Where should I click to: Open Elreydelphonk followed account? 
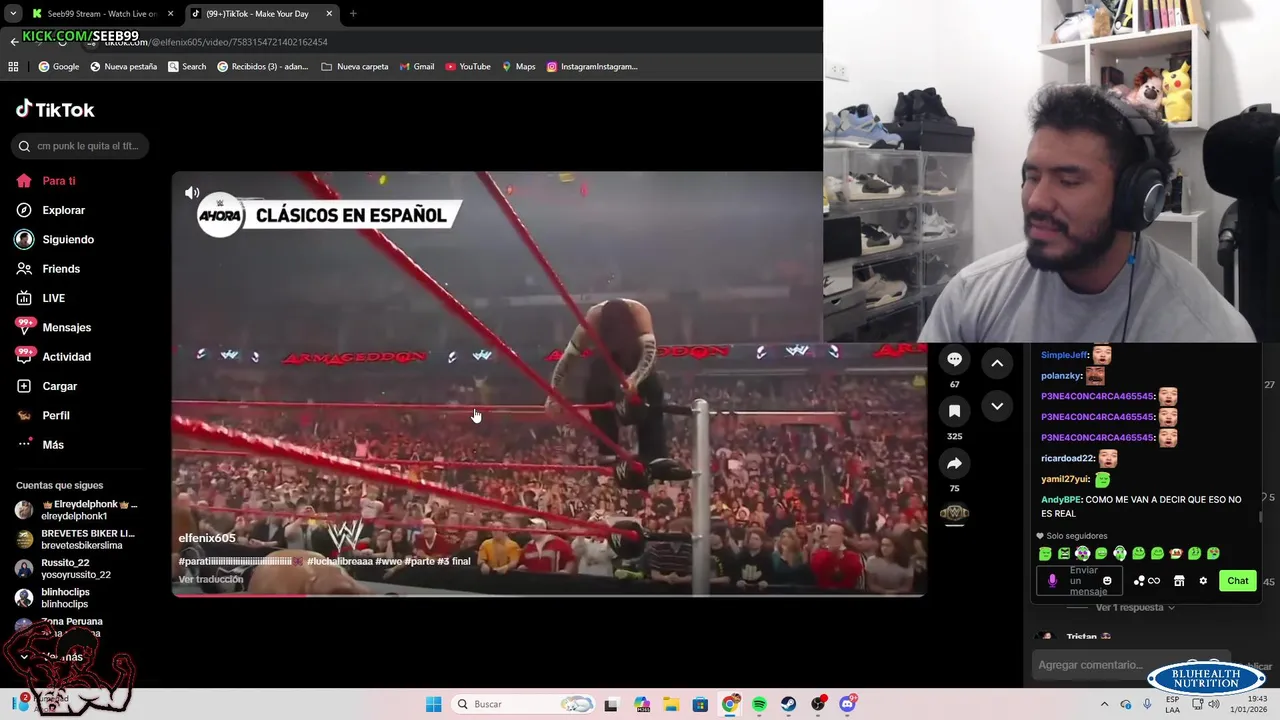pos(78,510)
